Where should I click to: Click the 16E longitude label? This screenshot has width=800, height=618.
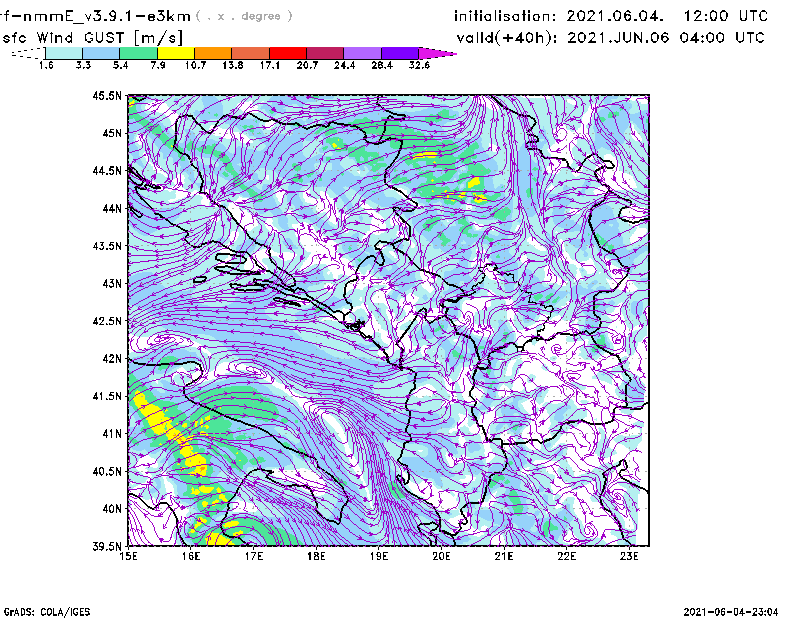(x=191, y=556)
